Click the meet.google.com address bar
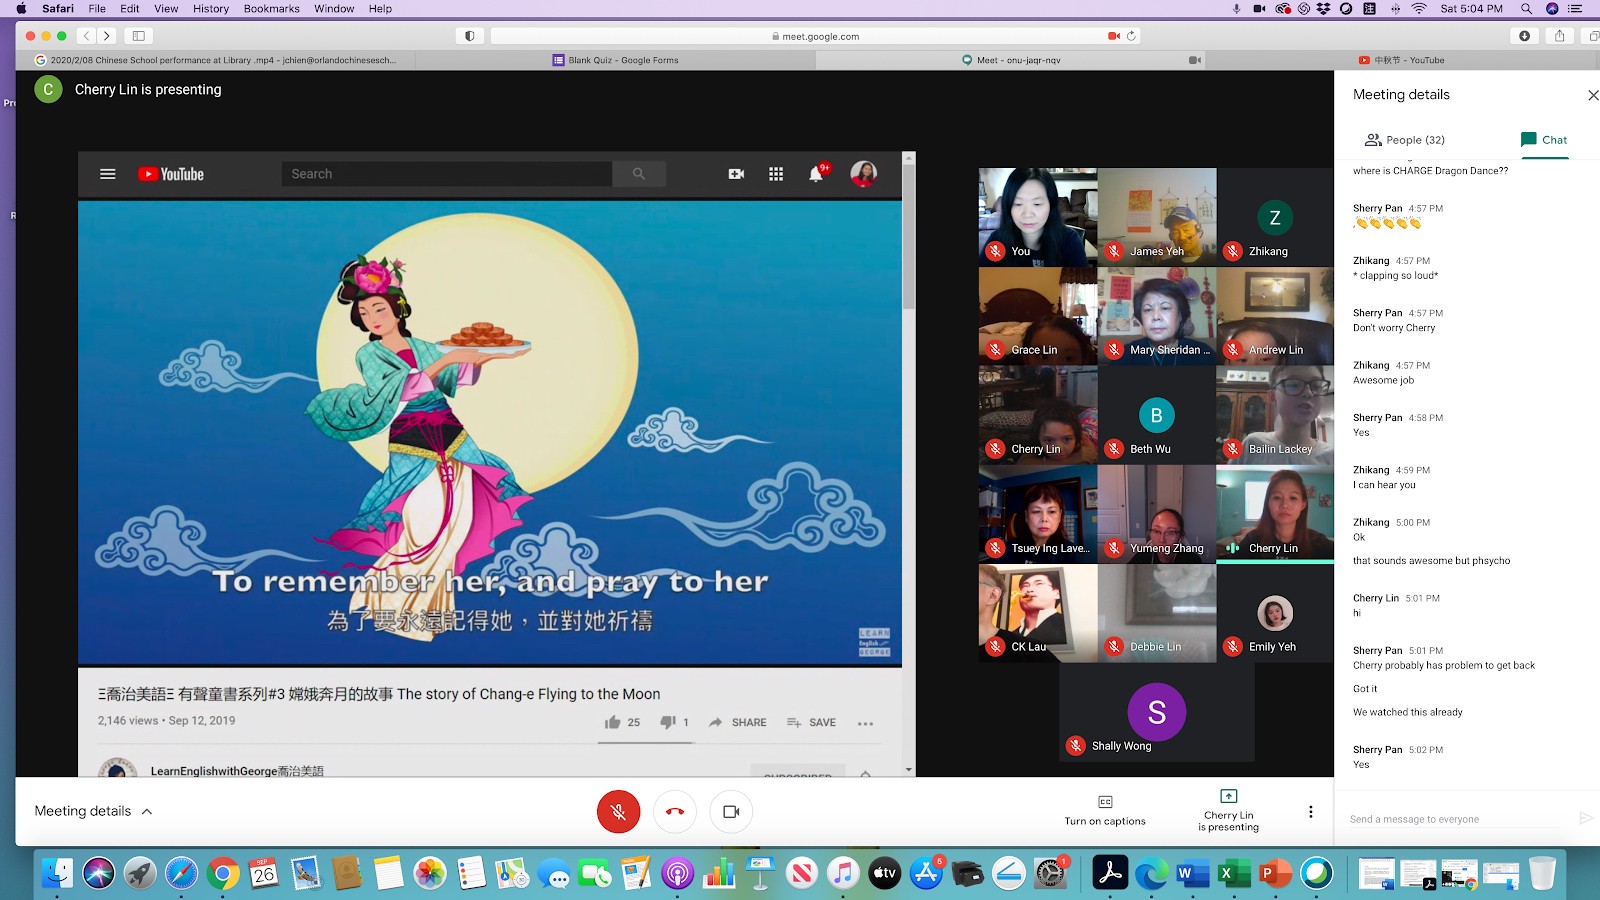This screenshot has width=1600, height=900. tap(815, 36)
